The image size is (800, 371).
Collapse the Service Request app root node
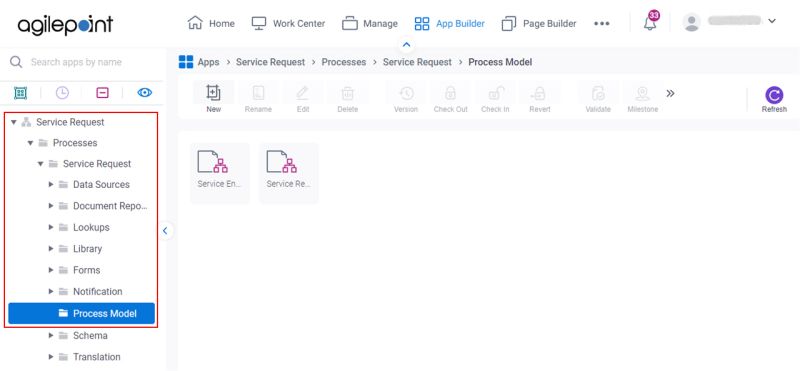point(14,122)
